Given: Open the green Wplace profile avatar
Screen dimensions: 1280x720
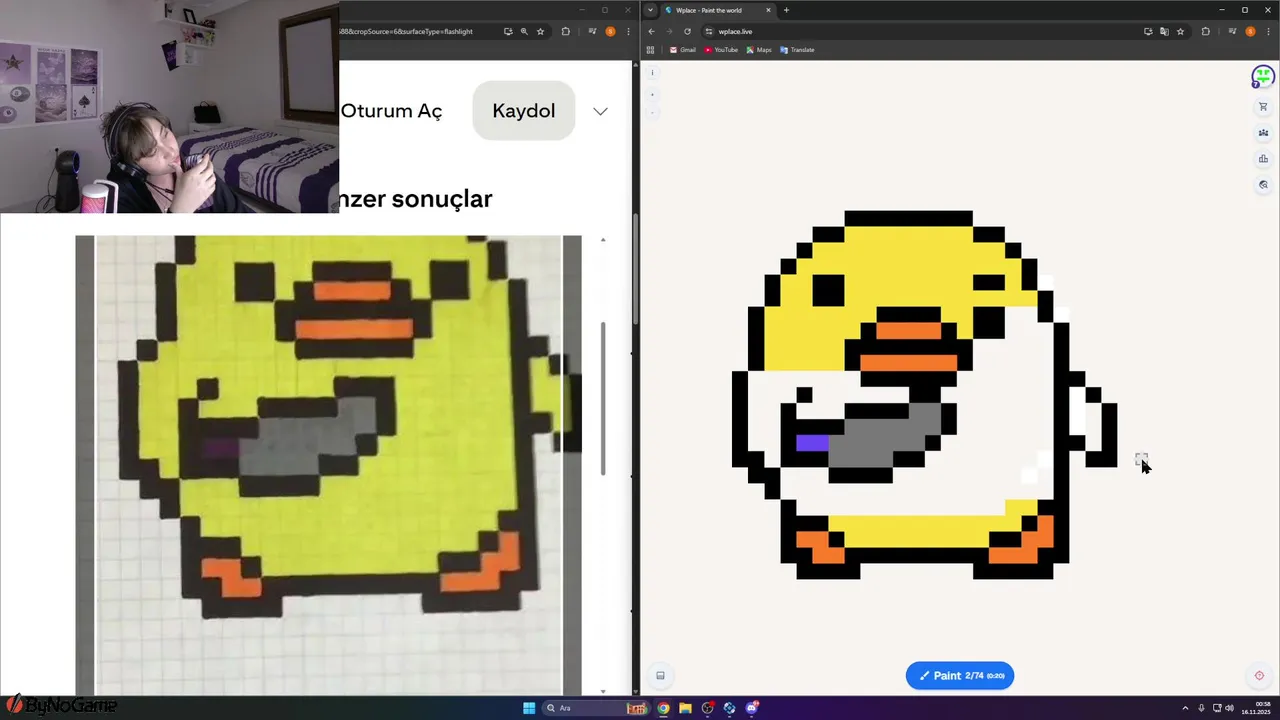Looking at the screenshot, I should coord(1263,76).
